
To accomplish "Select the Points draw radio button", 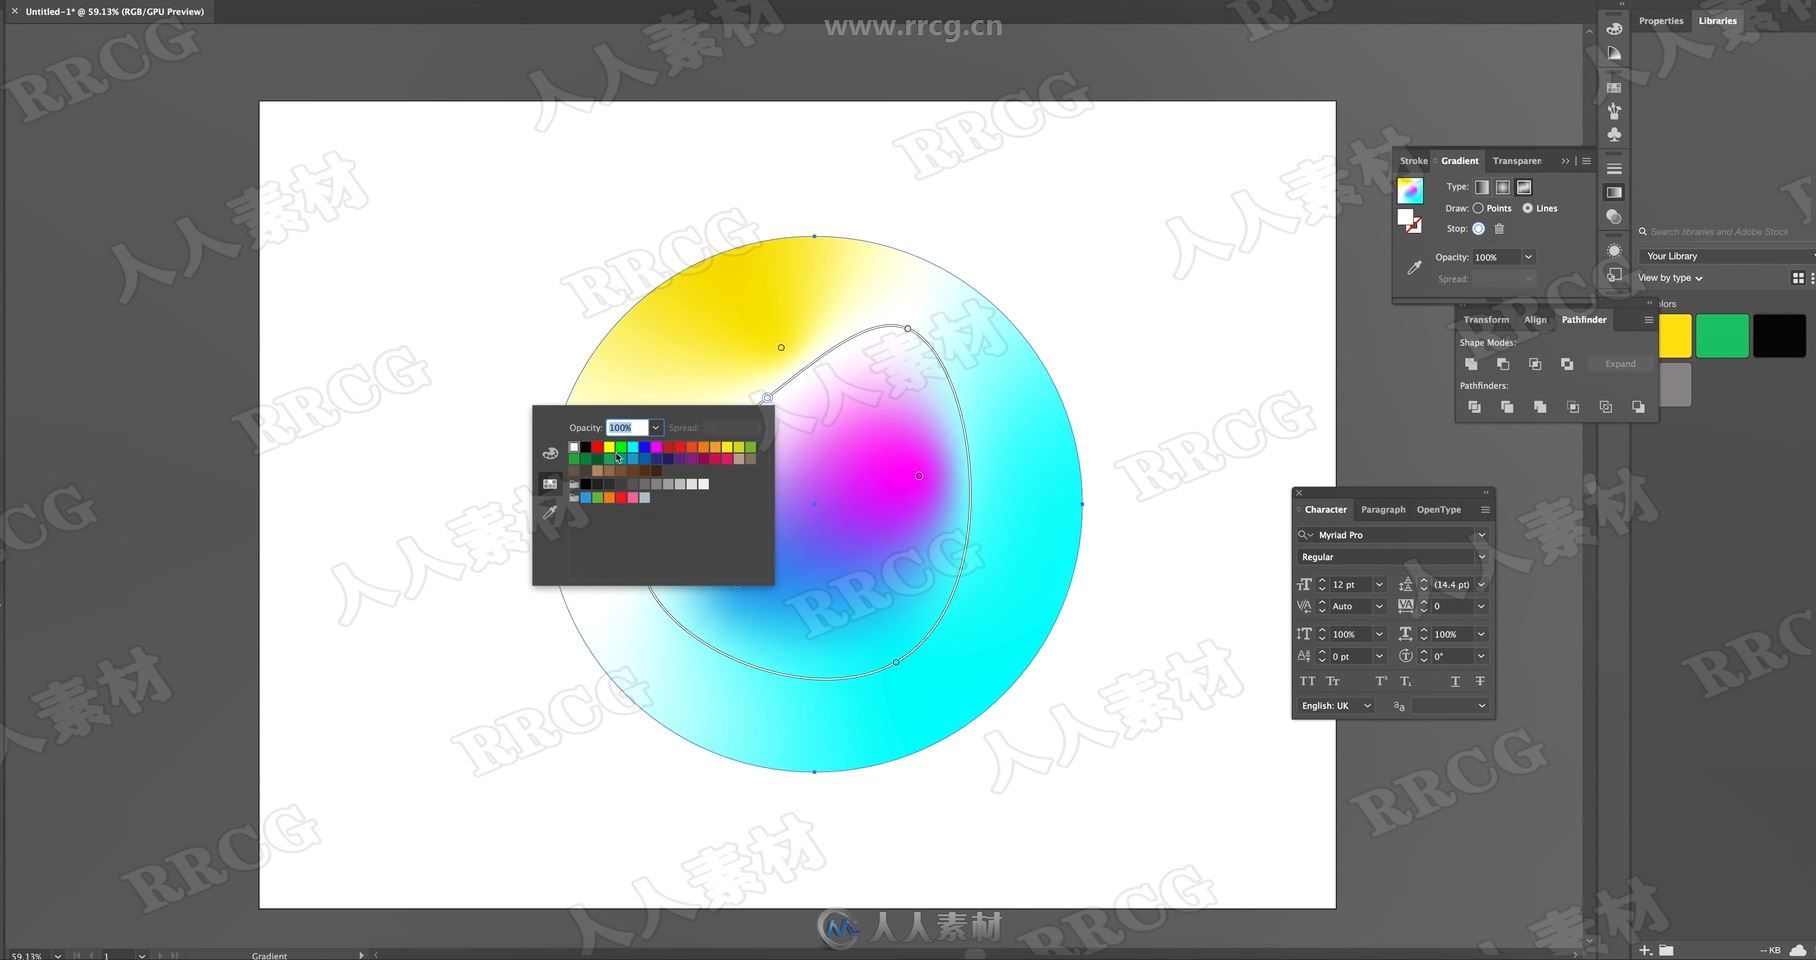I will (1478, 208).
